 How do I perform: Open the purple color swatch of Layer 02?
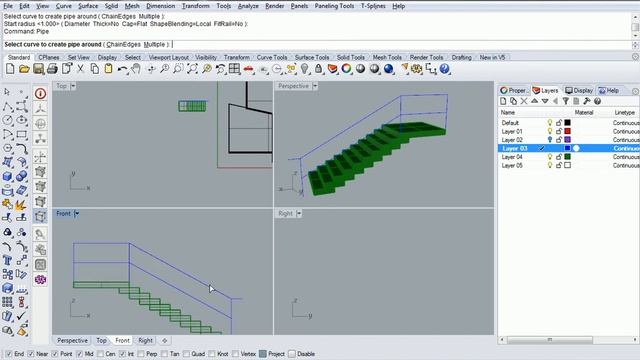coord(567,140)
